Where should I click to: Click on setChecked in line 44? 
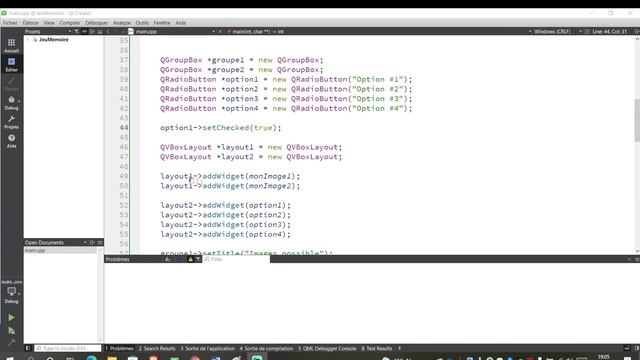pyautogui.click(x=226, y=128)
